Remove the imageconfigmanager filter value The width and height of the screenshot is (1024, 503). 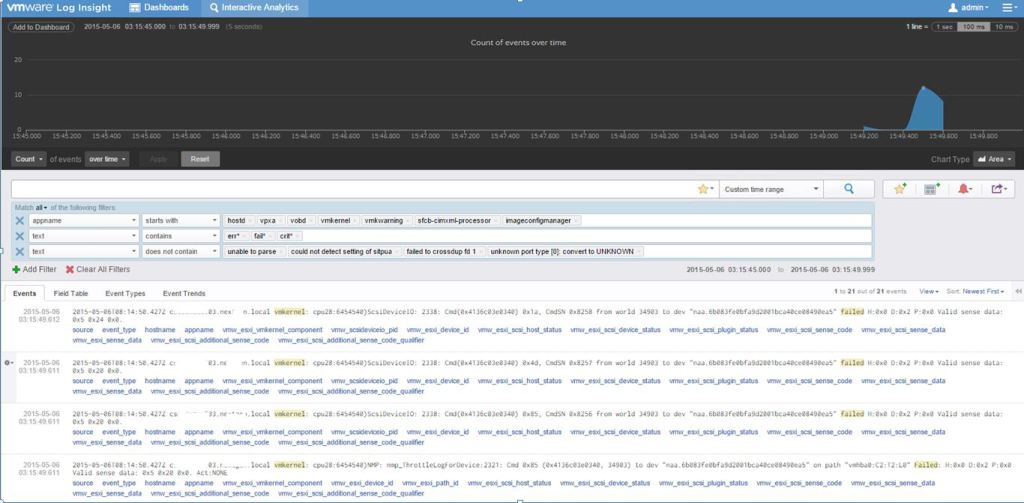(575, 221)
